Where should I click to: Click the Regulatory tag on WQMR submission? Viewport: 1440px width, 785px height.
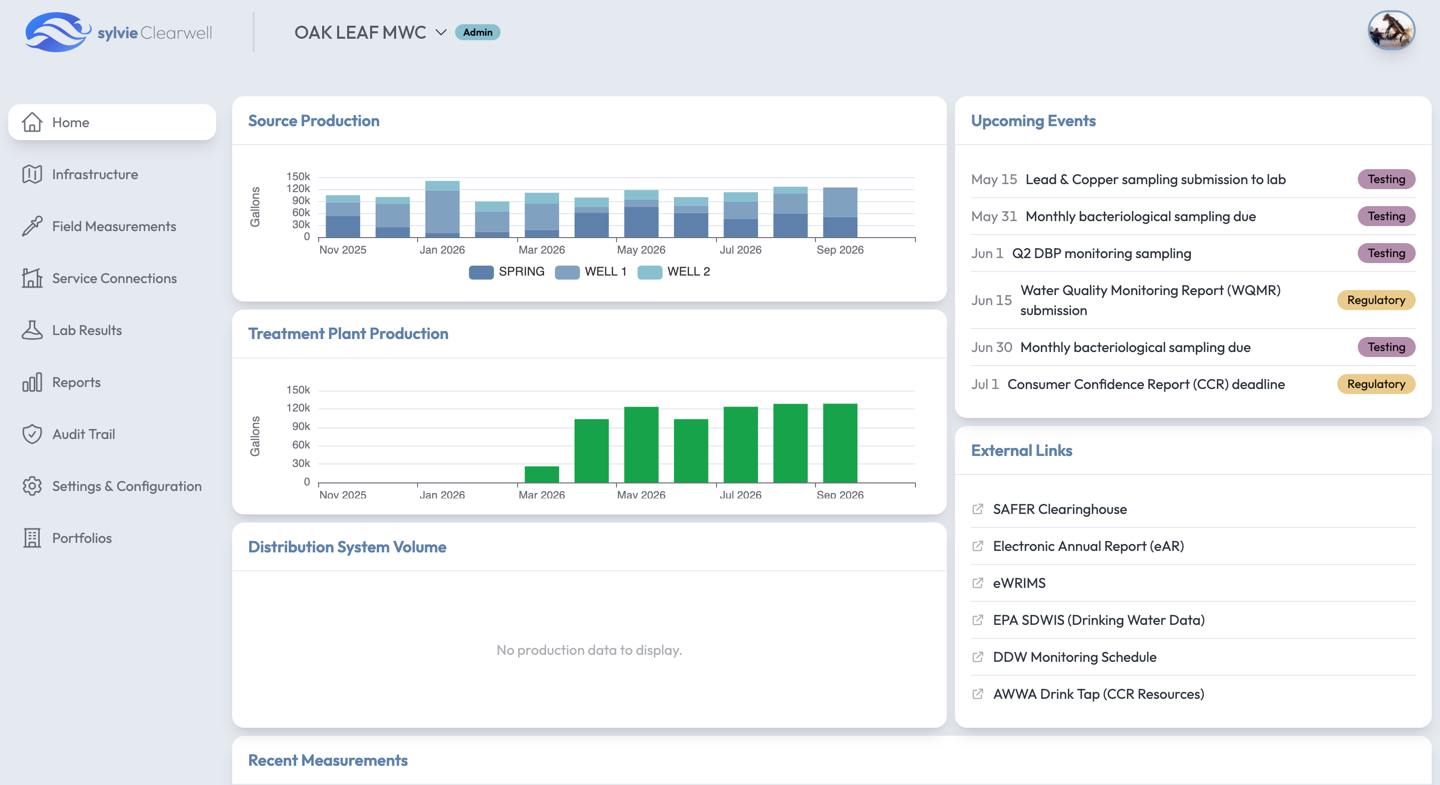pos(1376,300)
